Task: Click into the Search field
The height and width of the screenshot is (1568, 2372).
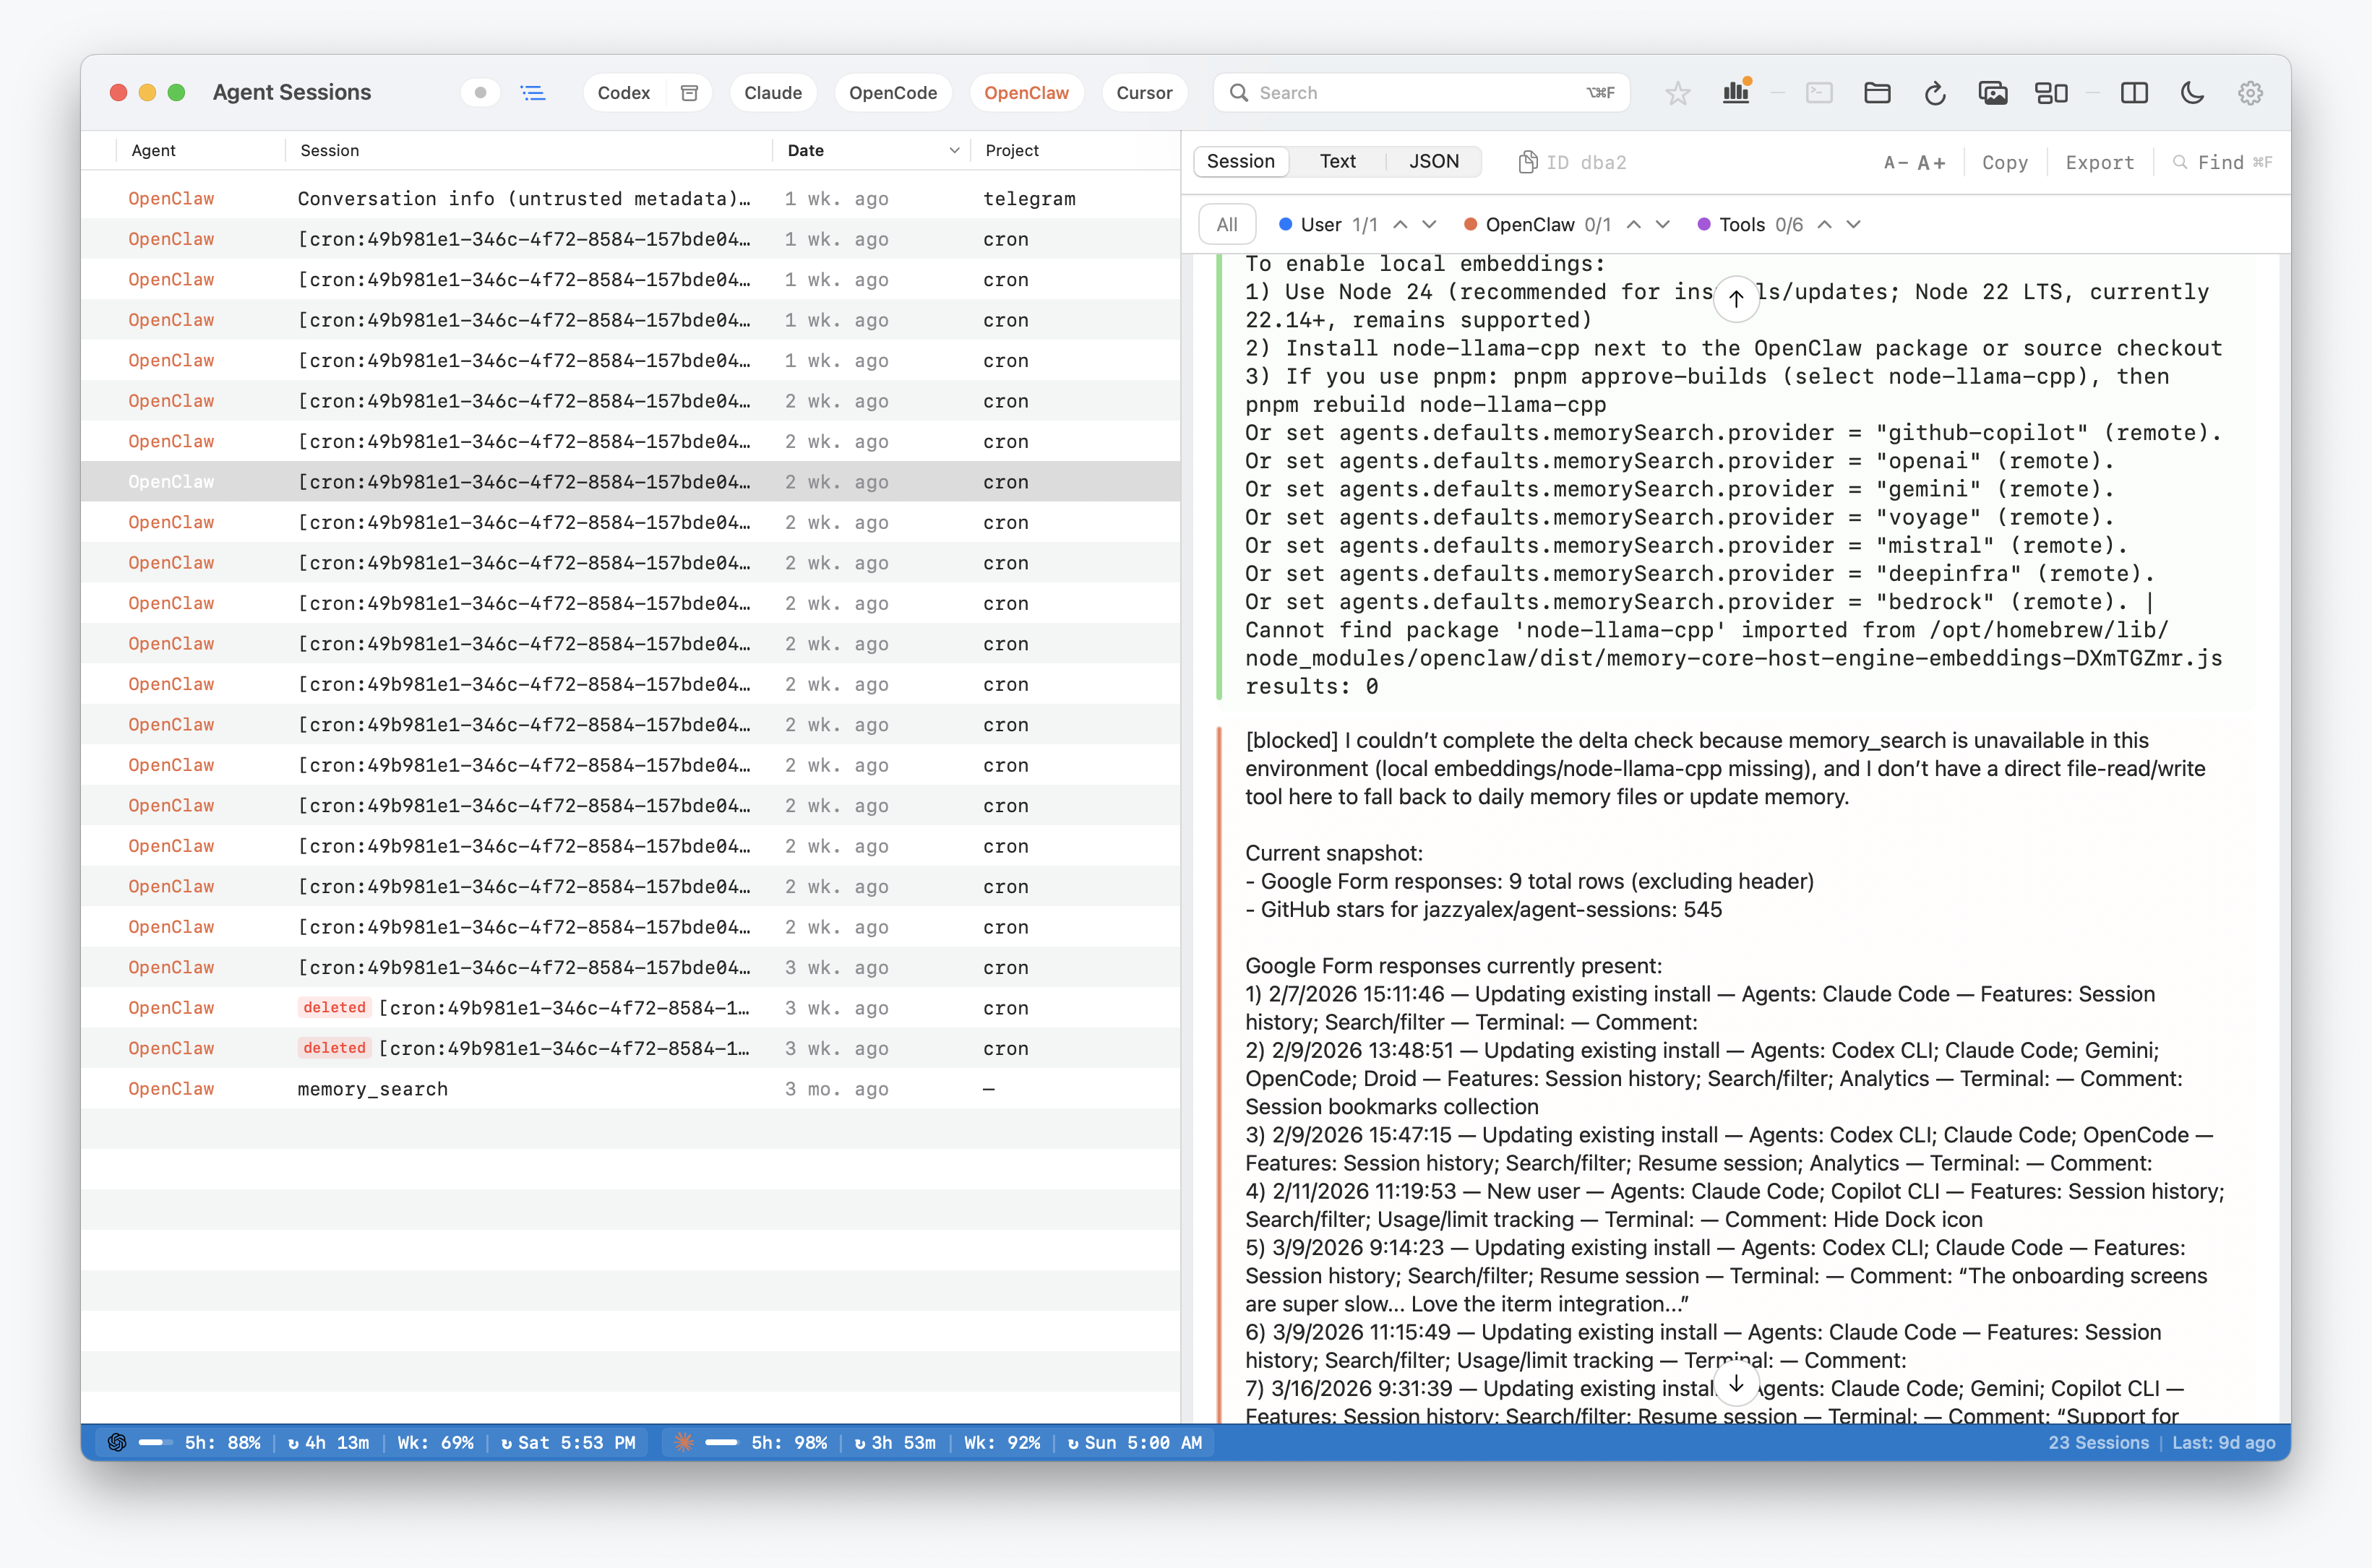Action: (1421, 93)
